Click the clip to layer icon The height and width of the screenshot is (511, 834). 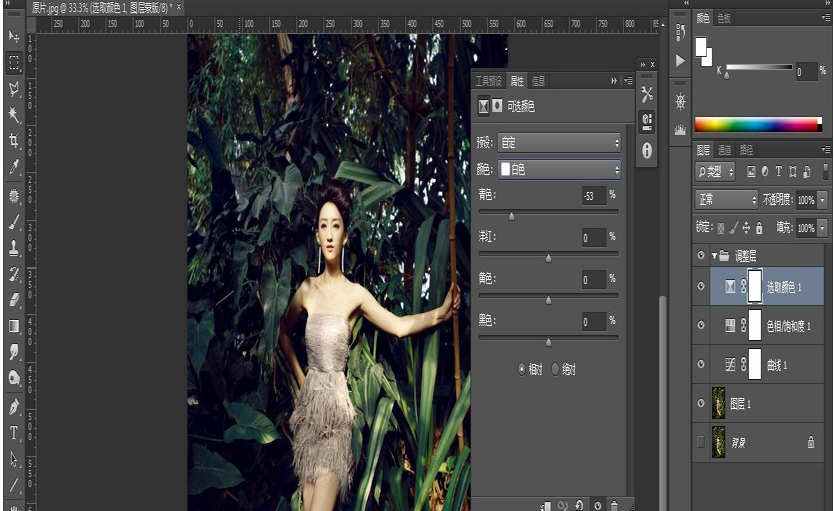(546, 506)
